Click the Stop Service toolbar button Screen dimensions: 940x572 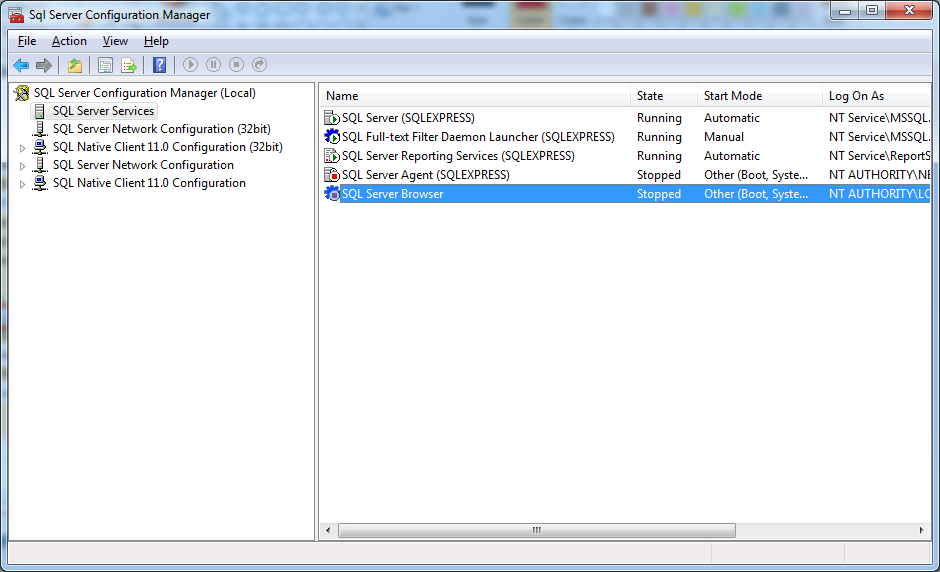pyautogui.click(x=237, y=65)
